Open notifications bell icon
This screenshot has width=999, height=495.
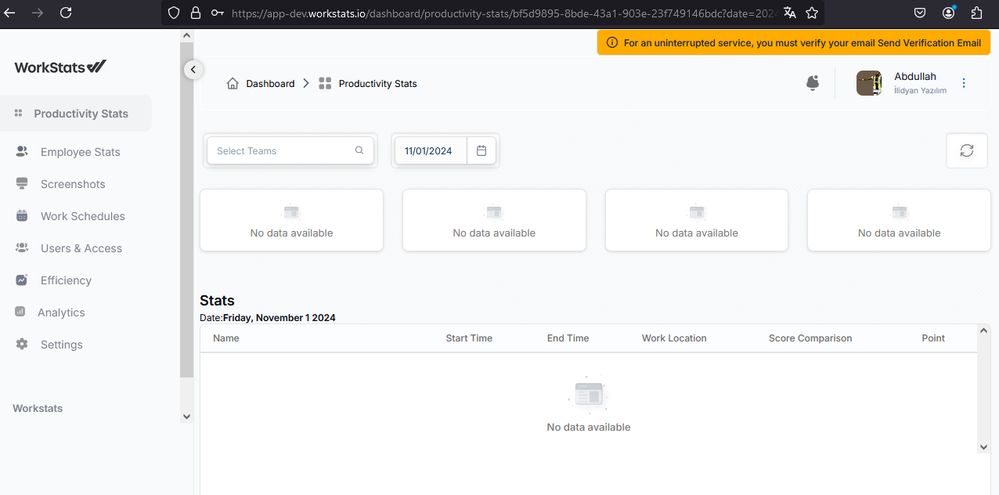(812, 83)
